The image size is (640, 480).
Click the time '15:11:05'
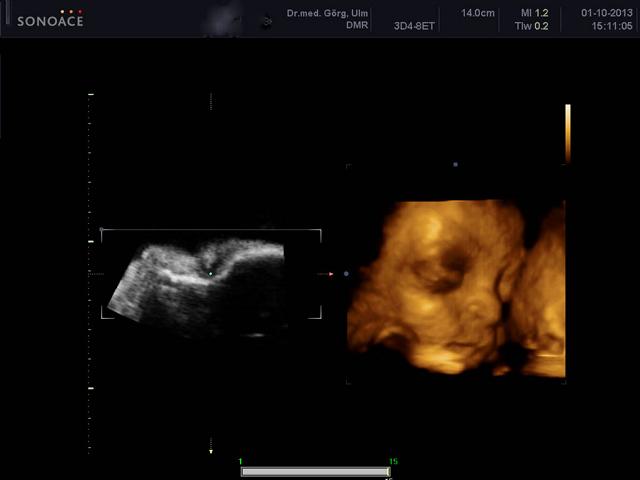point(612,26)
